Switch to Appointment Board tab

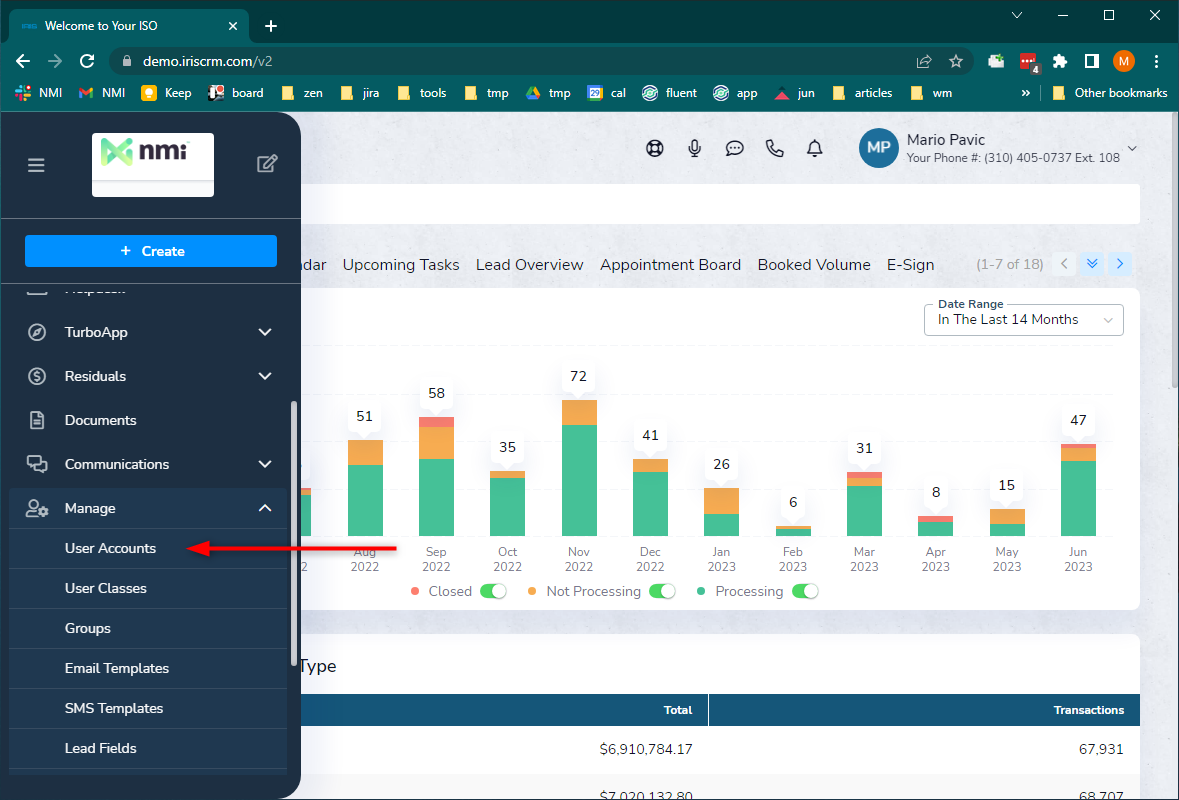click(x=671, y=265)
